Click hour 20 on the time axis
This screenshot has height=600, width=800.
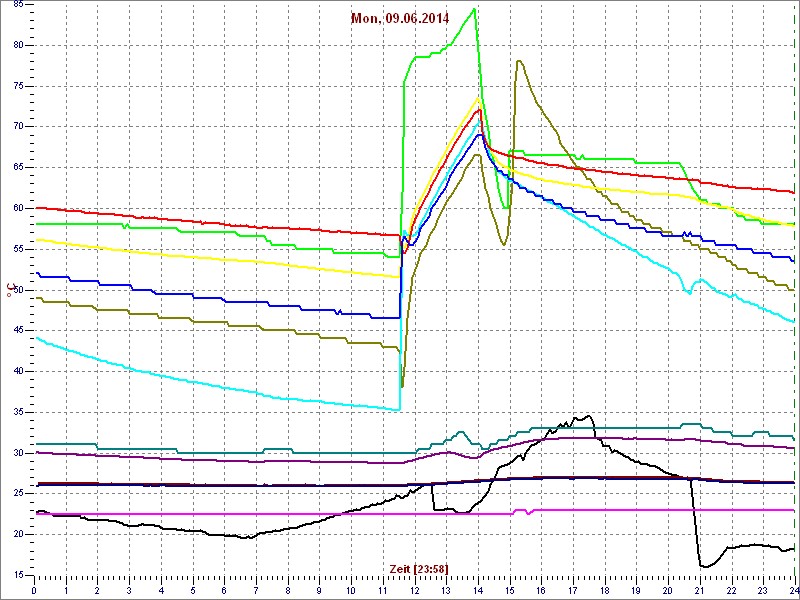[x=668, y=590]
